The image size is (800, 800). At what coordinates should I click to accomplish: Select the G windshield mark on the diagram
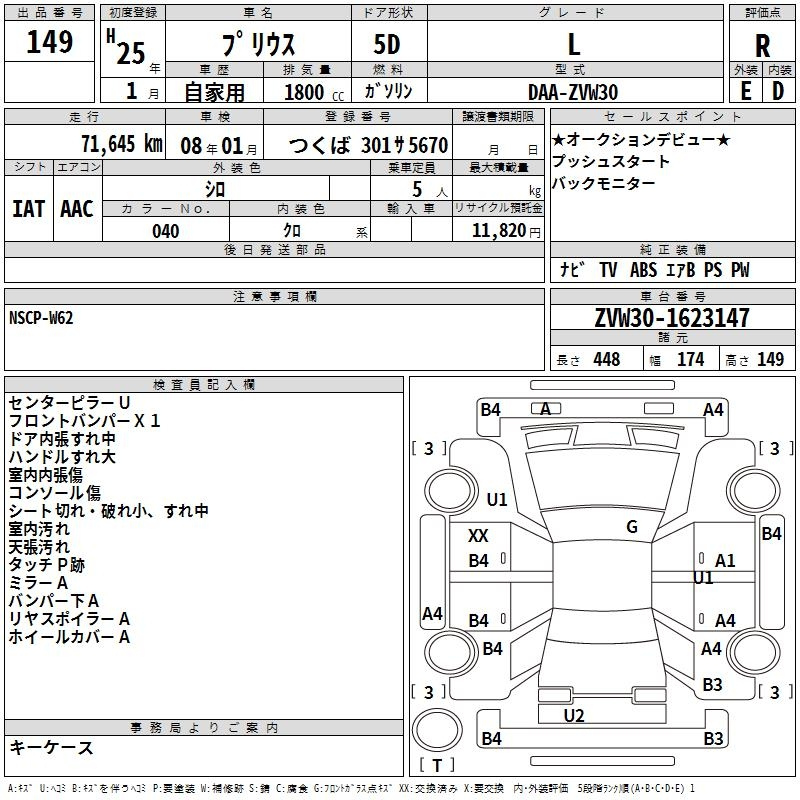(632, 527)
